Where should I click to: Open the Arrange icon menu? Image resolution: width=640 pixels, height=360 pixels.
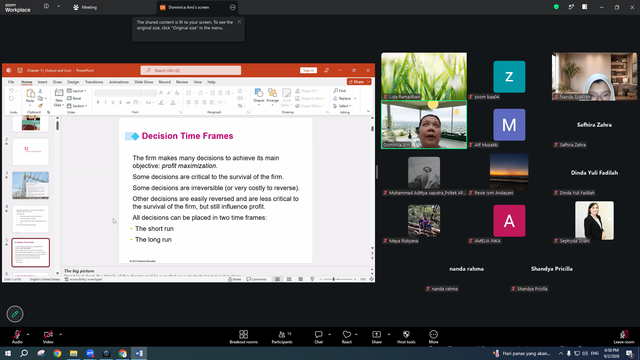273,93
